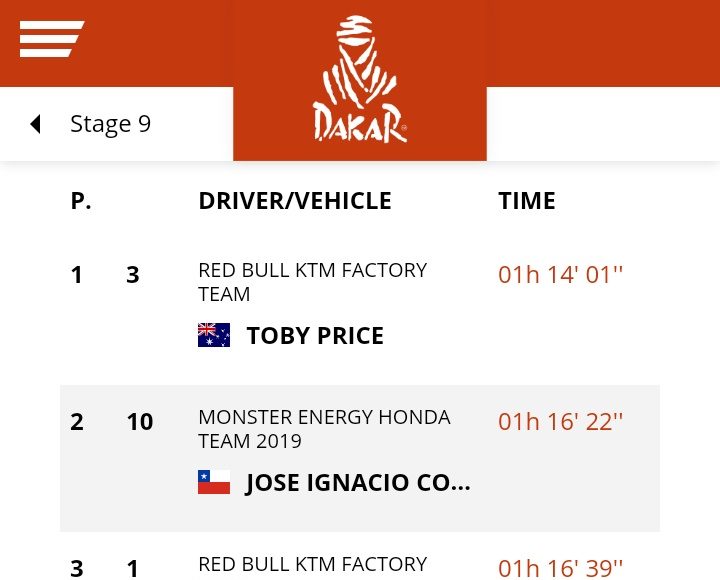
Task: Open Toby Price rider link
Action: click(315, 336)
